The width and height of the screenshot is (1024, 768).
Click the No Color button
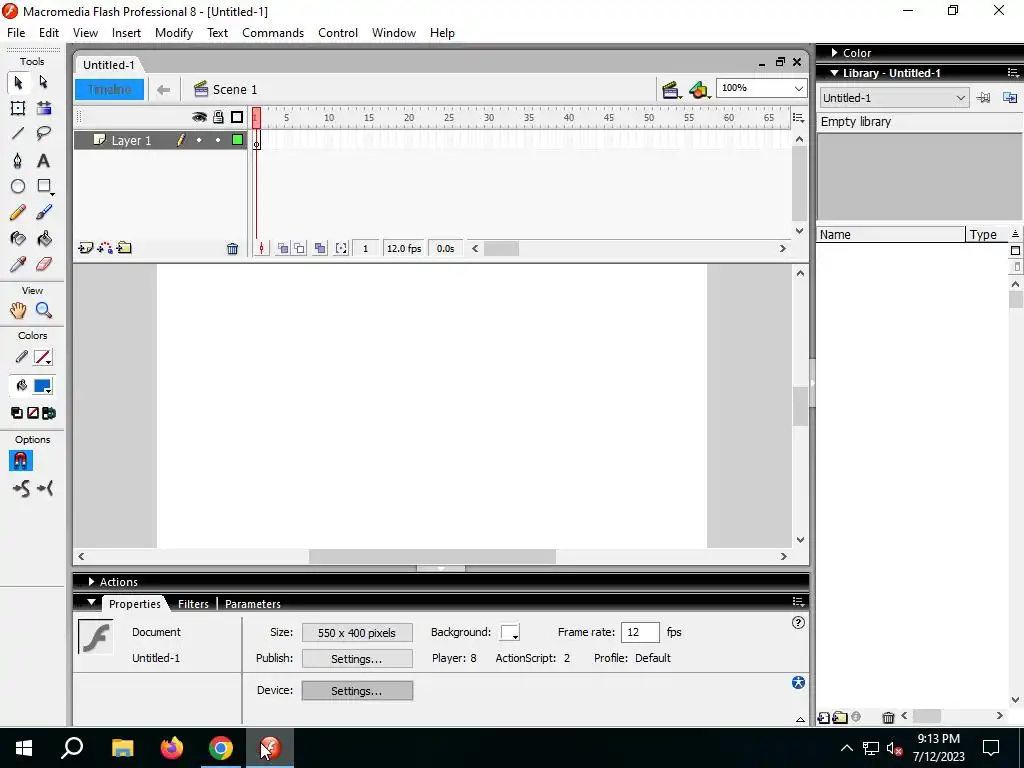[x=33, y=413]
